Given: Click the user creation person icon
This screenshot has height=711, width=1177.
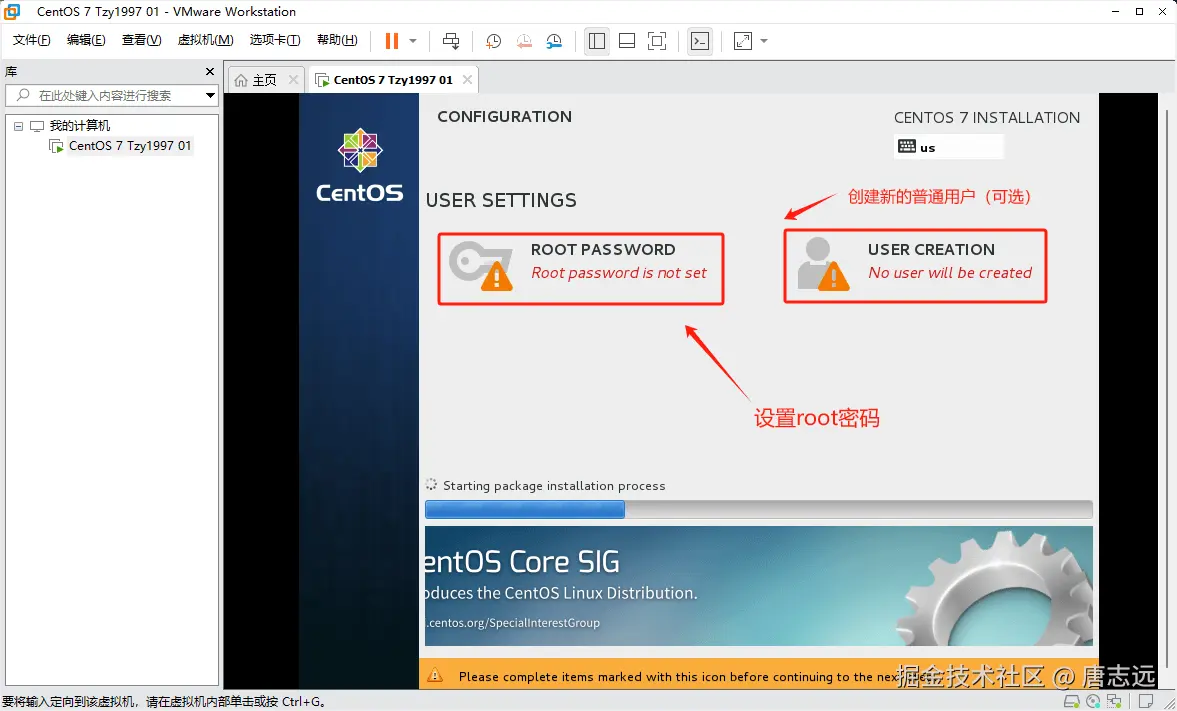Looking at the screenshot, I should coord(823,264).
